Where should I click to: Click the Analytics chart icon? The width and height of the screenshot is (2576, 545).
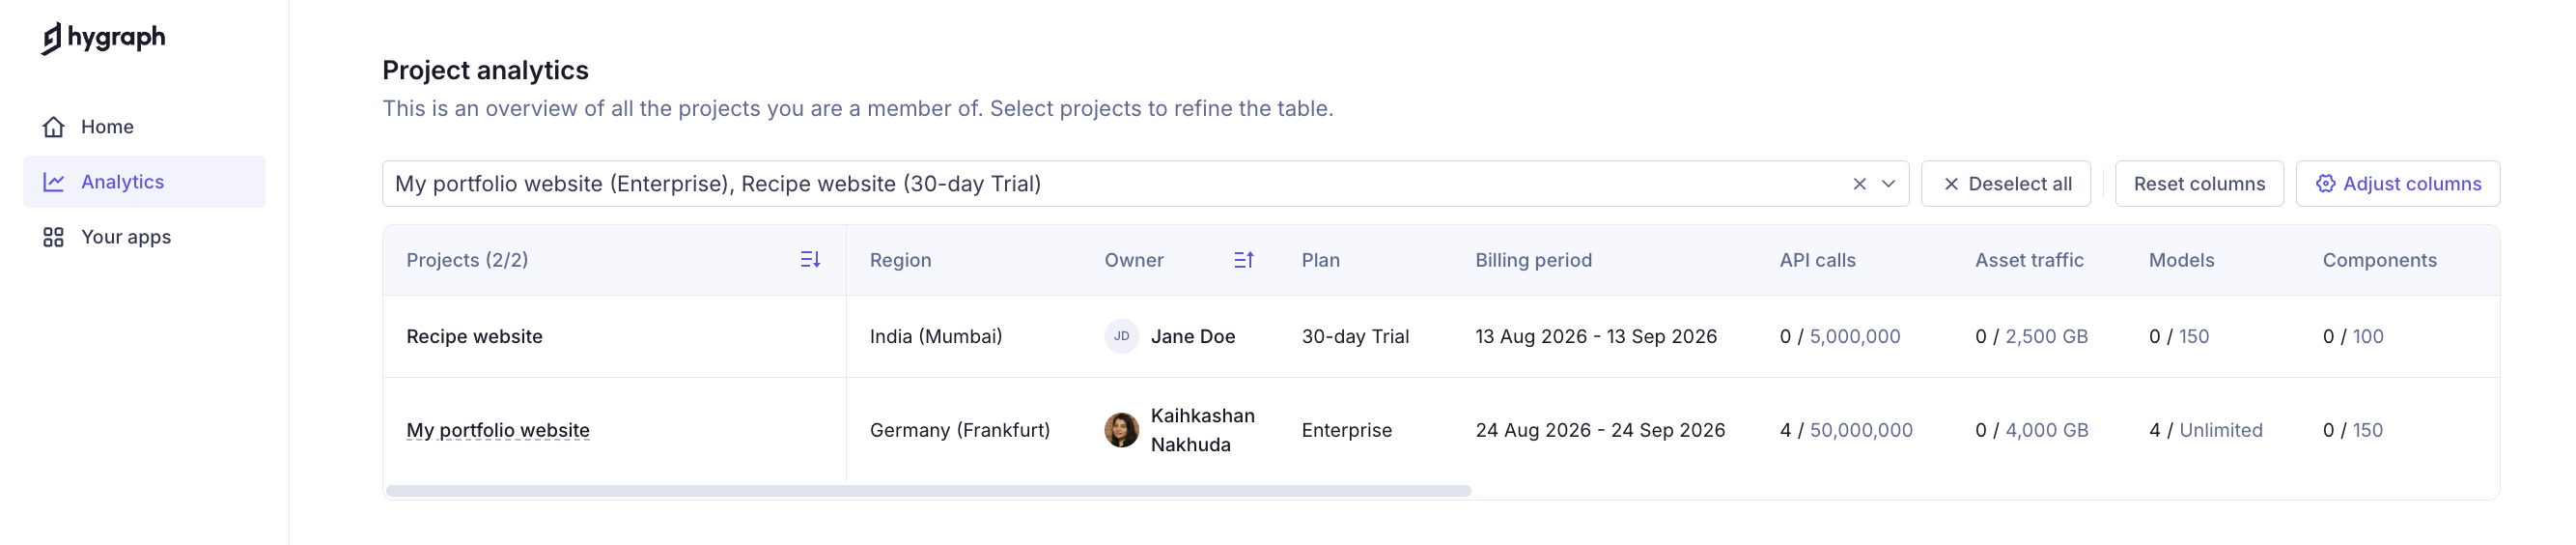pyautogui.click(x=54, y=182)
